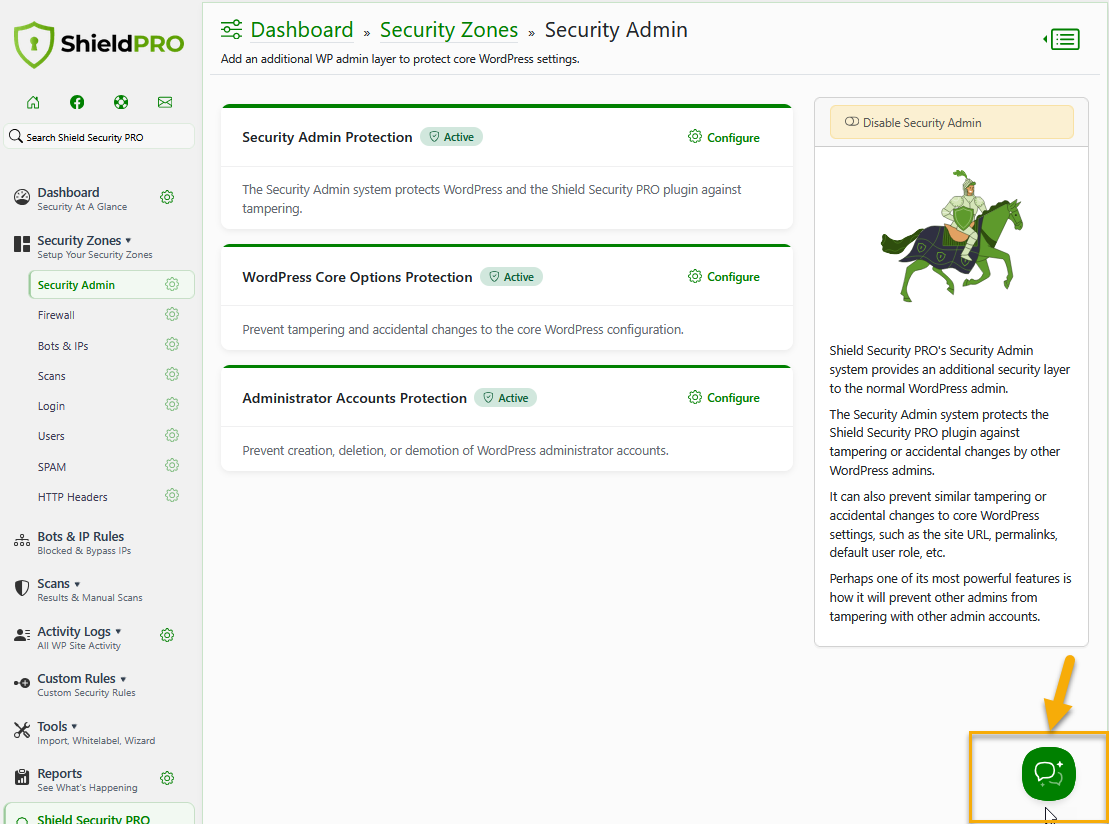Click Disable Security Admin toggle button

pos(951,122)
